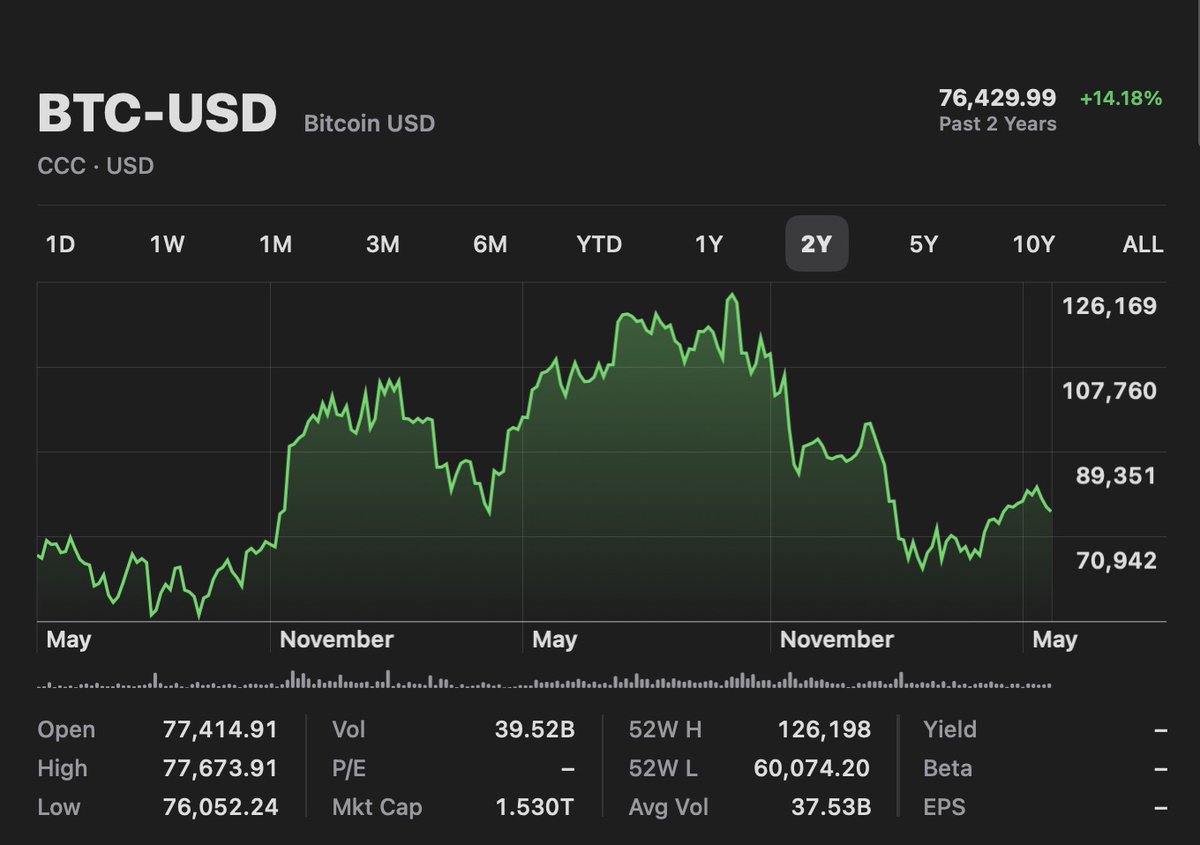Click the BTC-USD ticker title

[x=157, y=114]
